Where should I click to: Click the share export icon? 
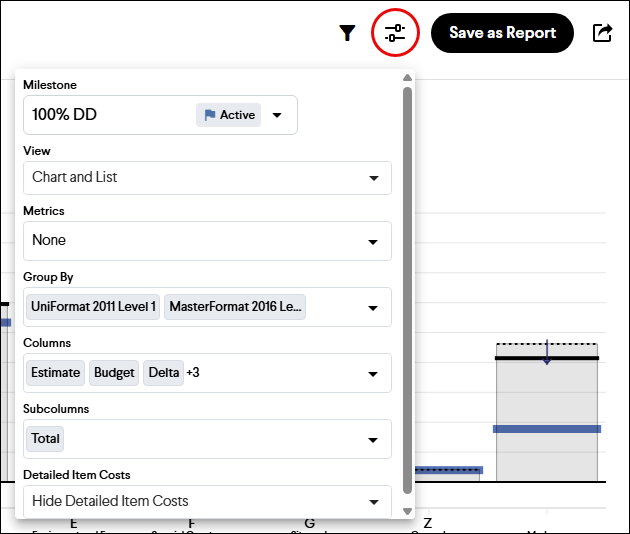coord(602,33)
